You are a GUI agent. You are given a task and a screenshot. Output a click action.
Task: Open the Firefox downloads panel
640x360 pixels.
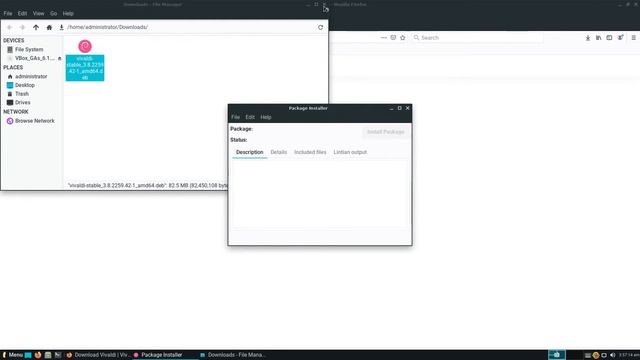(588, 38)
